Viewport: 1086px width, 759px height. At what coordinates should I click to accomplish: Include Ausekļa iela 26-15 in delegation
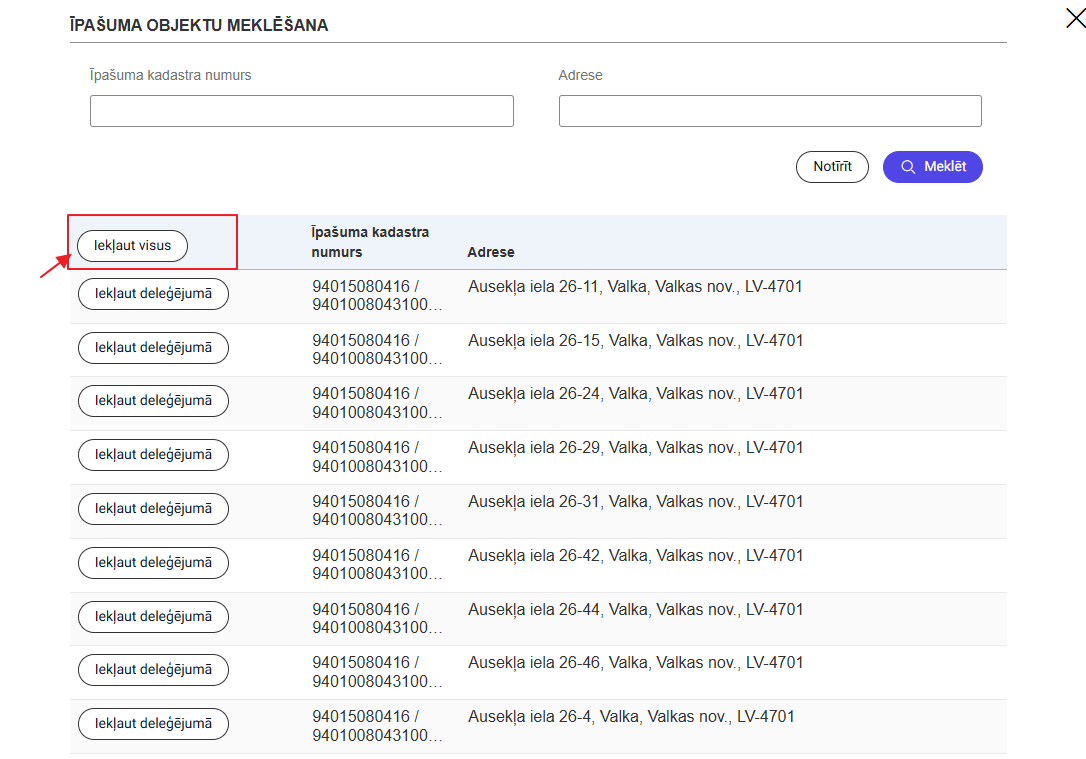pyautogui.click(x=153, y=348)
